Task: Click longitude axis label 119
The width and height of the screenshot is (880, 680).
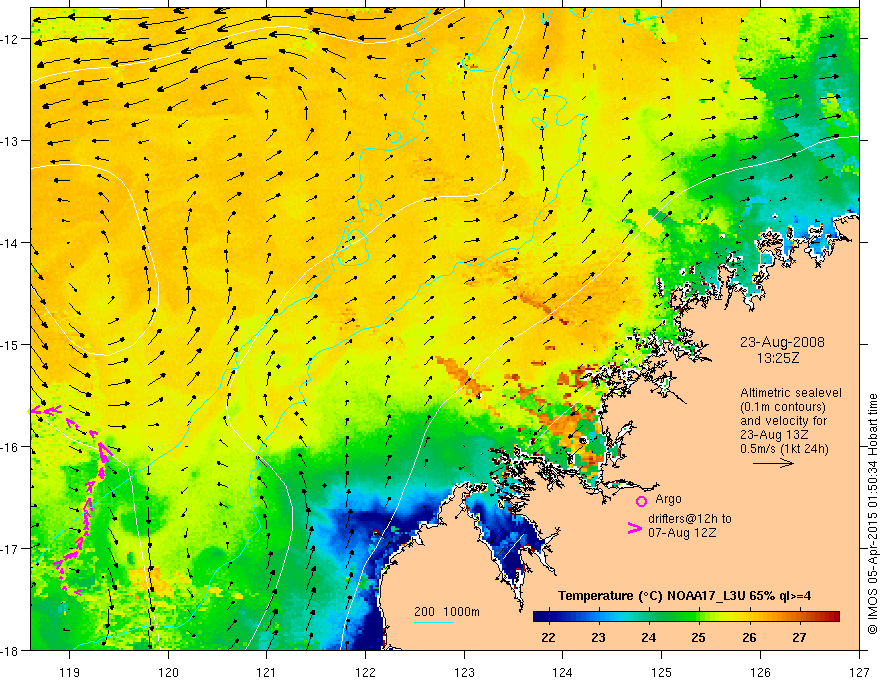Action: (70, 672)
